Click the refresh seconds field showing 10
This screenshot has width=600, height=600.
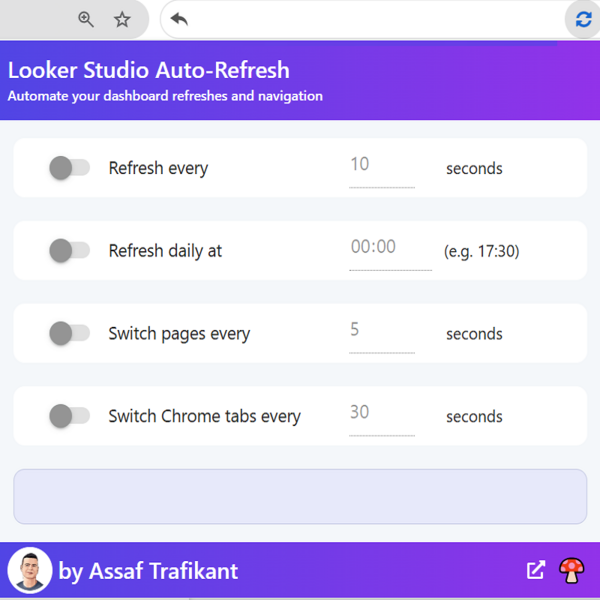coord(382,168)
